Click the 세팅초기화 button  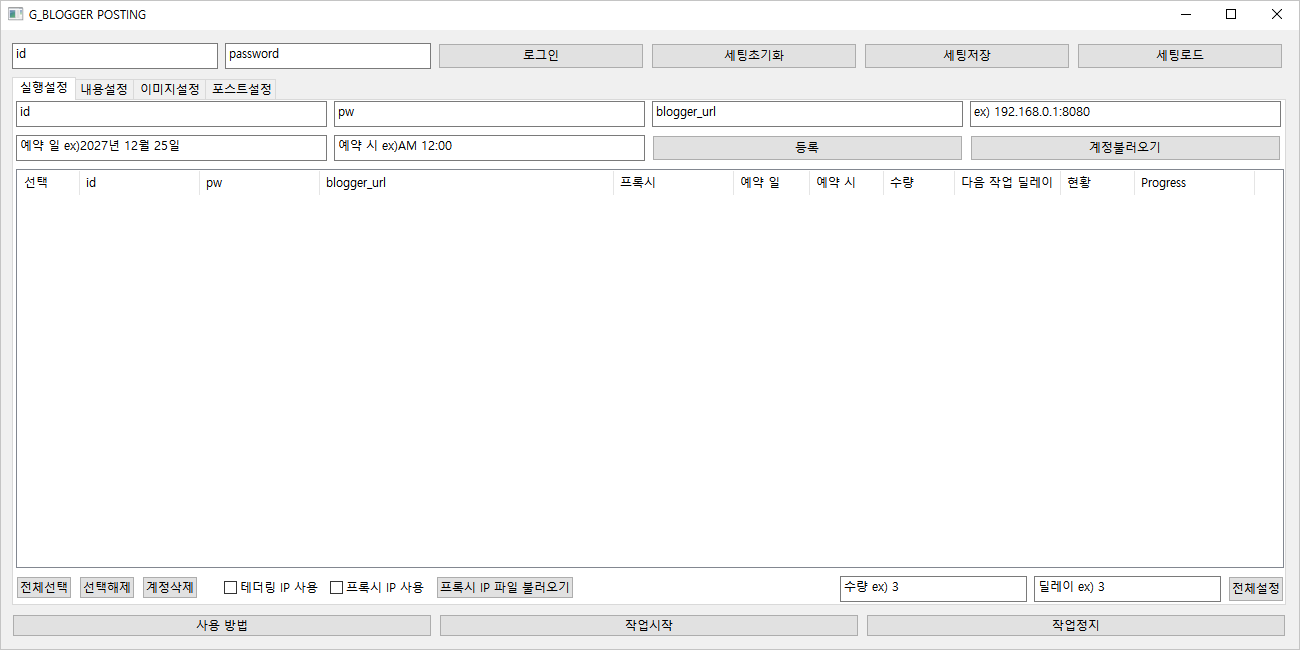click(x=753, y=56)
